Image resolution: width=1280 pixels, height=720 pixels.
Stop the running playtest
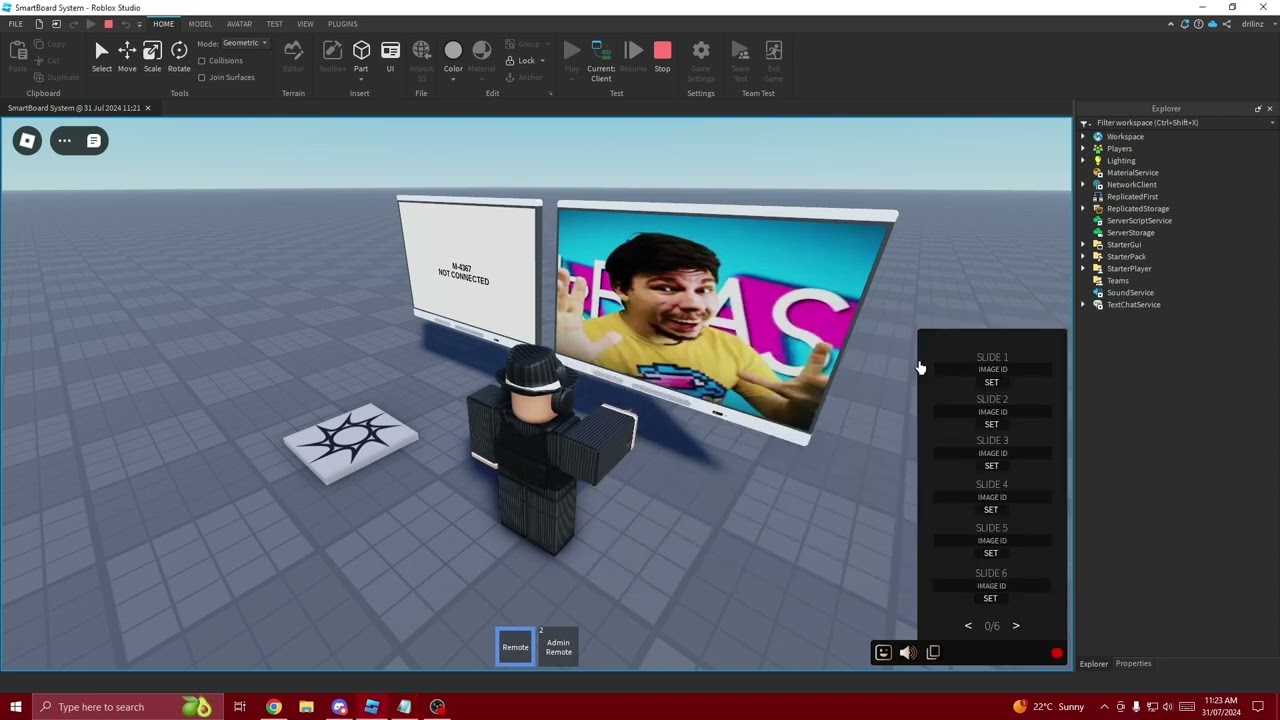click(662, 56)
